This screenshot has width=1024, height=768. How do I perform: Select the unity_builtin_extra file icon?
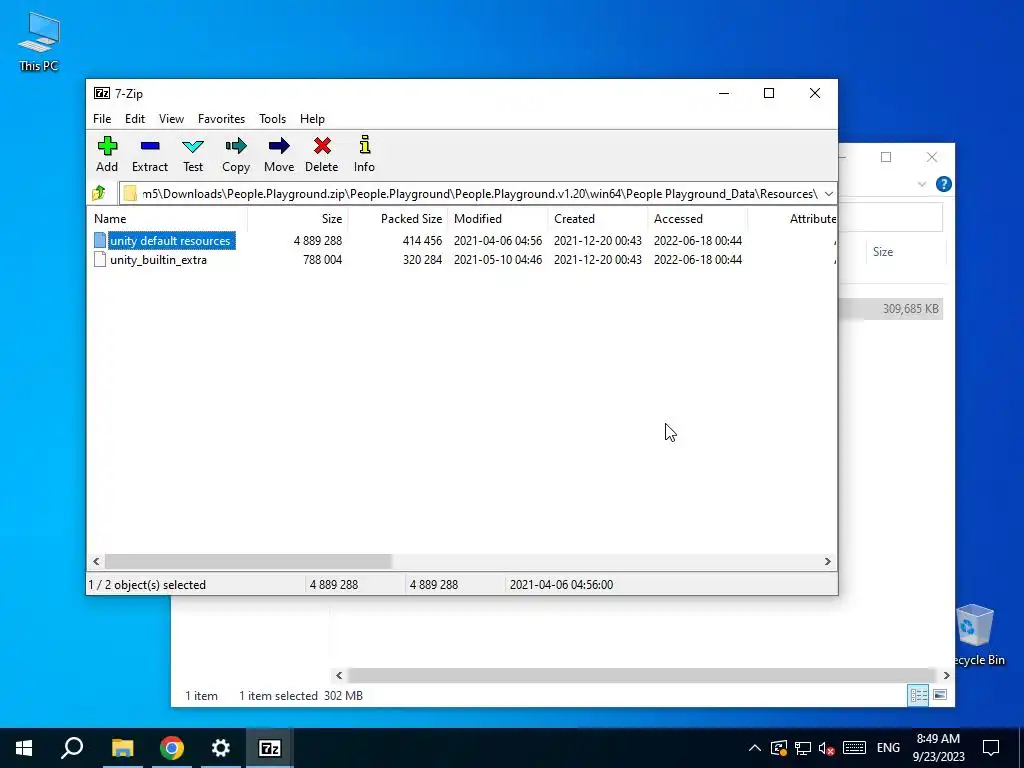point(100,259)
